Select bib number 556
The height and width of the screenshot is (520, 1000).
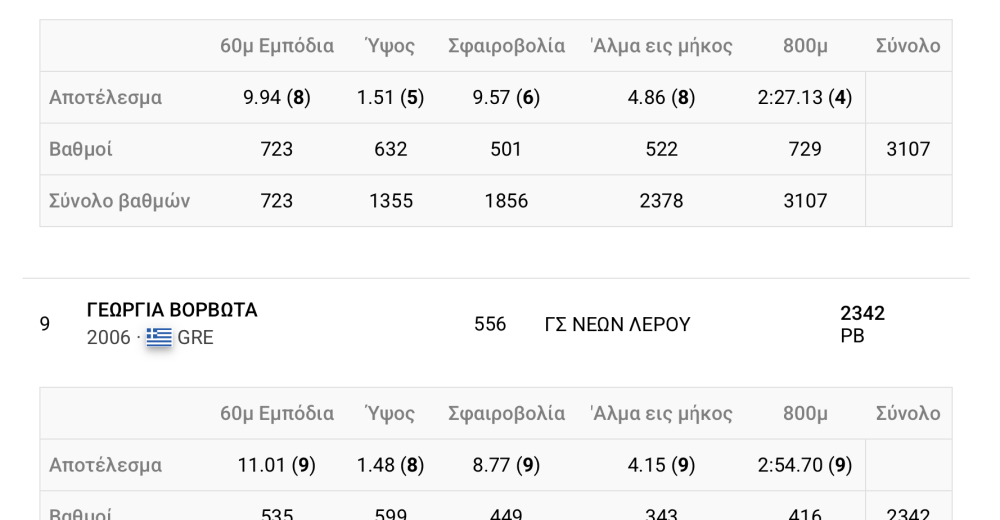coord(490,324)
